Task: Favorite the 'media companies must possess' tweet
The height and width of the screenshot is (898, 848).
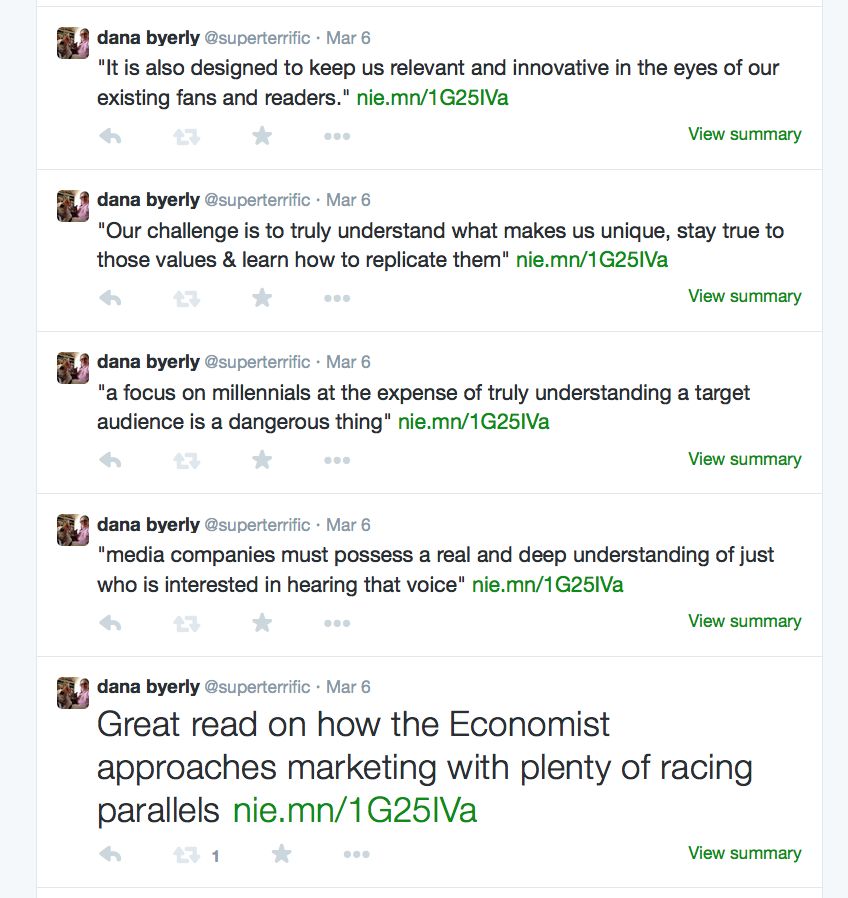Action: click(262, 623)
